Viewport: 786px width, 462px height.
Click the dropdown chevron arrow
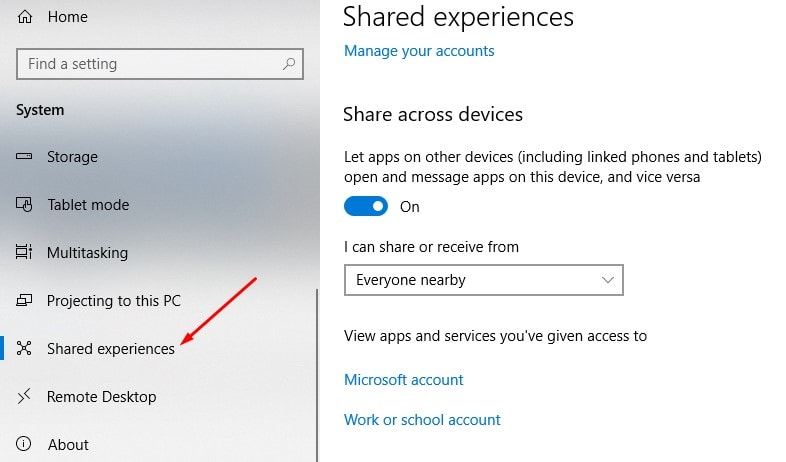pyautogui.click(x=608, y=280)
